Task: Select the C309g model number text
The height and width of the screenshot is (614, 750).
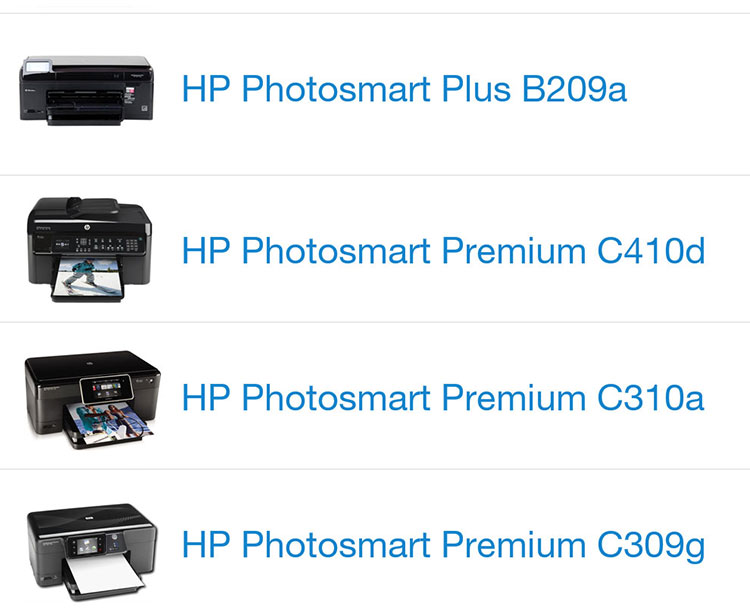Action: (651, 546)
